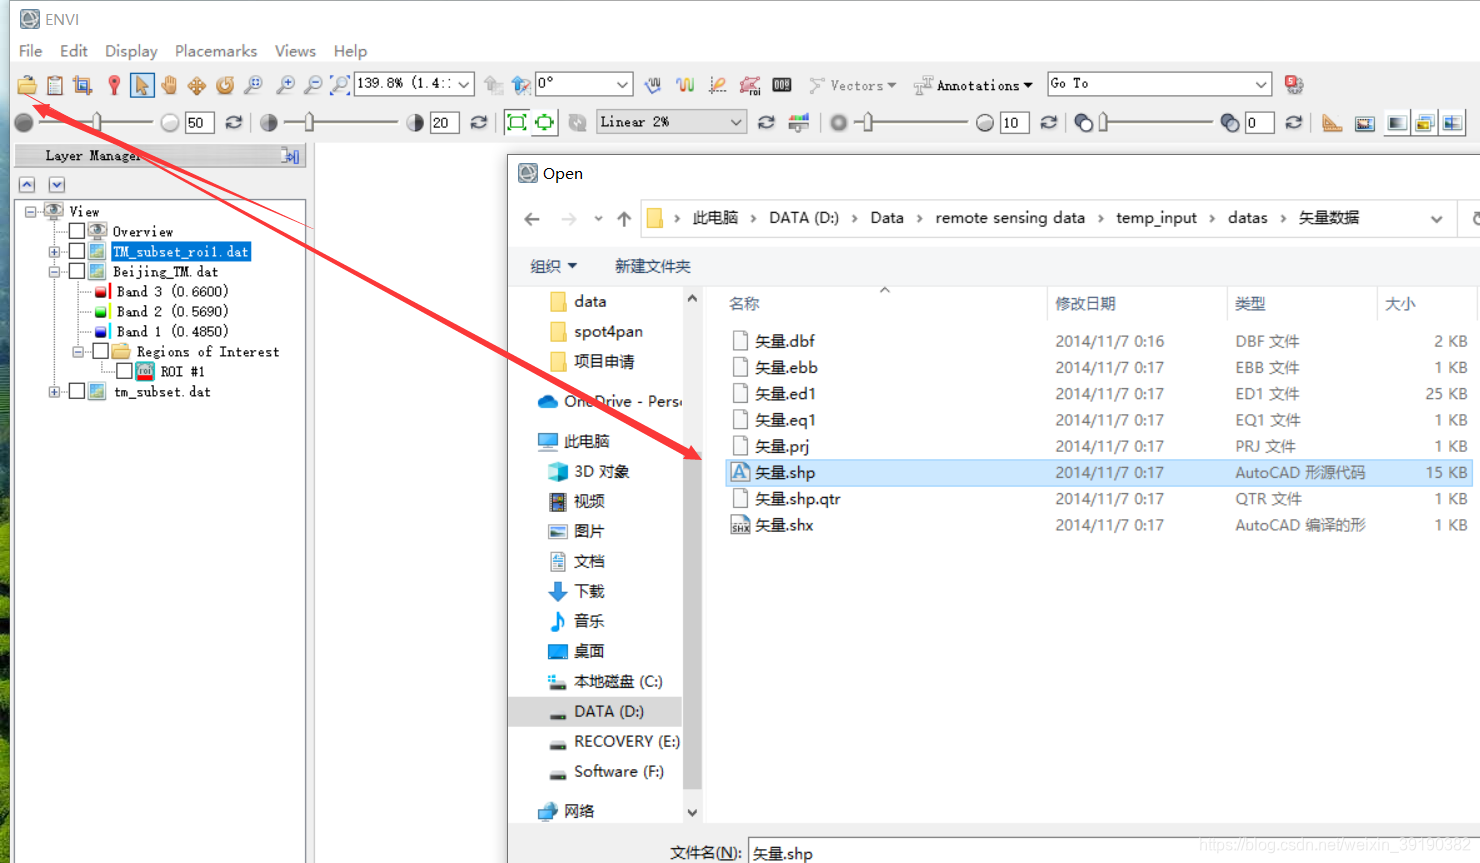Screen dimensions: 1480x863
Task: Open a new file using the folder icon
Action: point(27,85)
